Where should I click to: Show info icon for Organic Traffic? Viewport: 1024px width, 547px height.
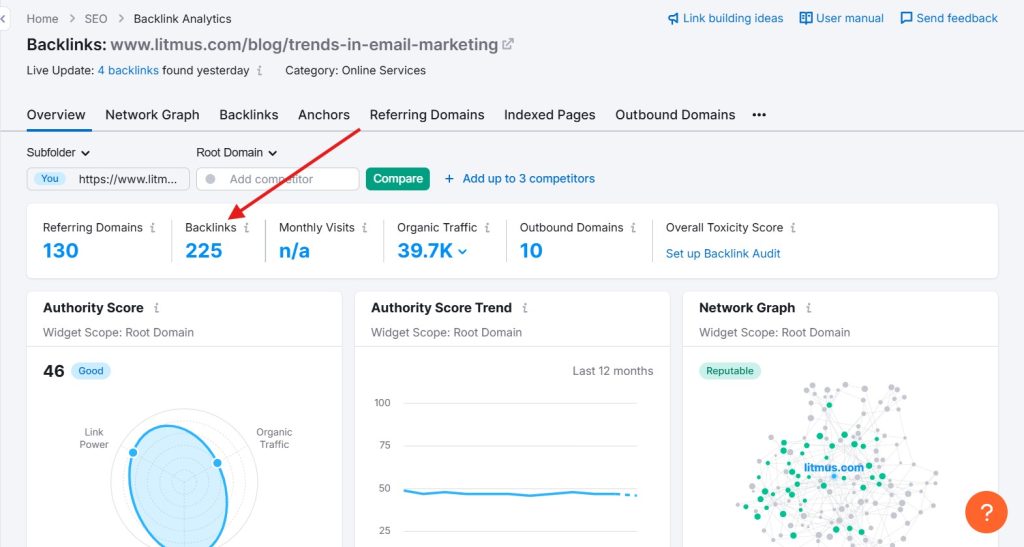[x=487, y=228]
